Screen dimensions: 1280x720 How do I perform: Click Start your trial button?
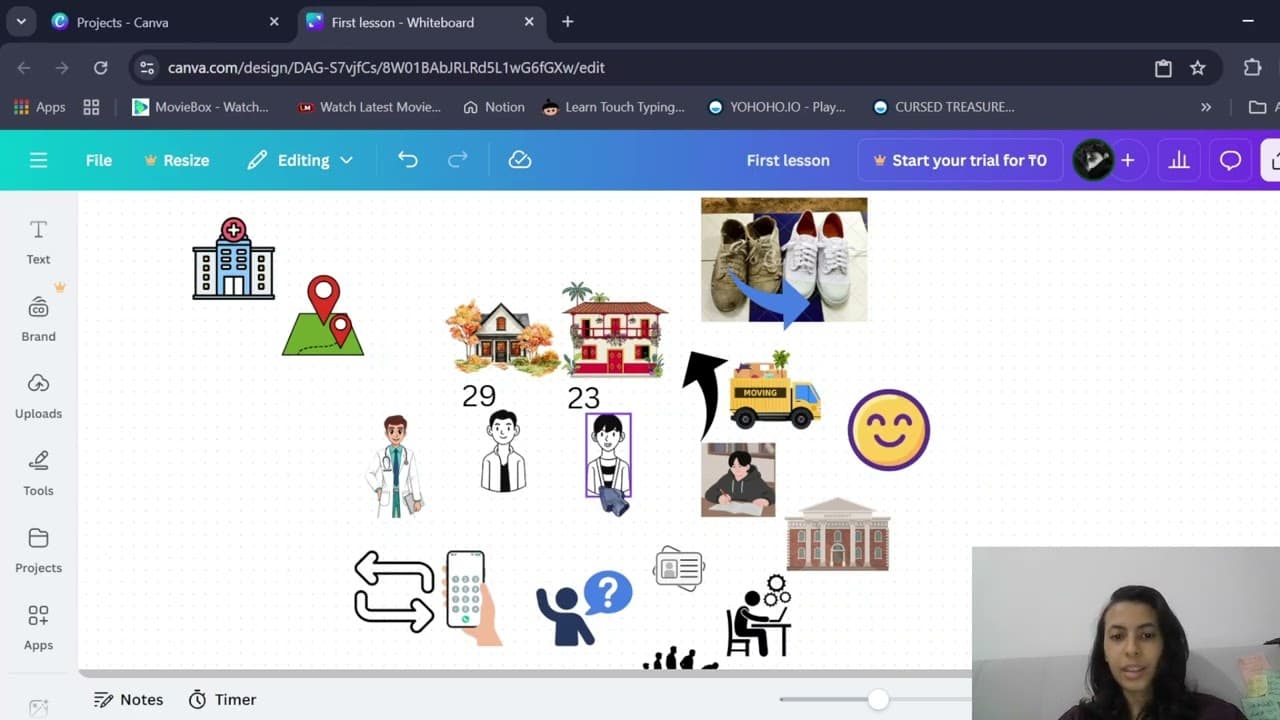coord(958,160)
